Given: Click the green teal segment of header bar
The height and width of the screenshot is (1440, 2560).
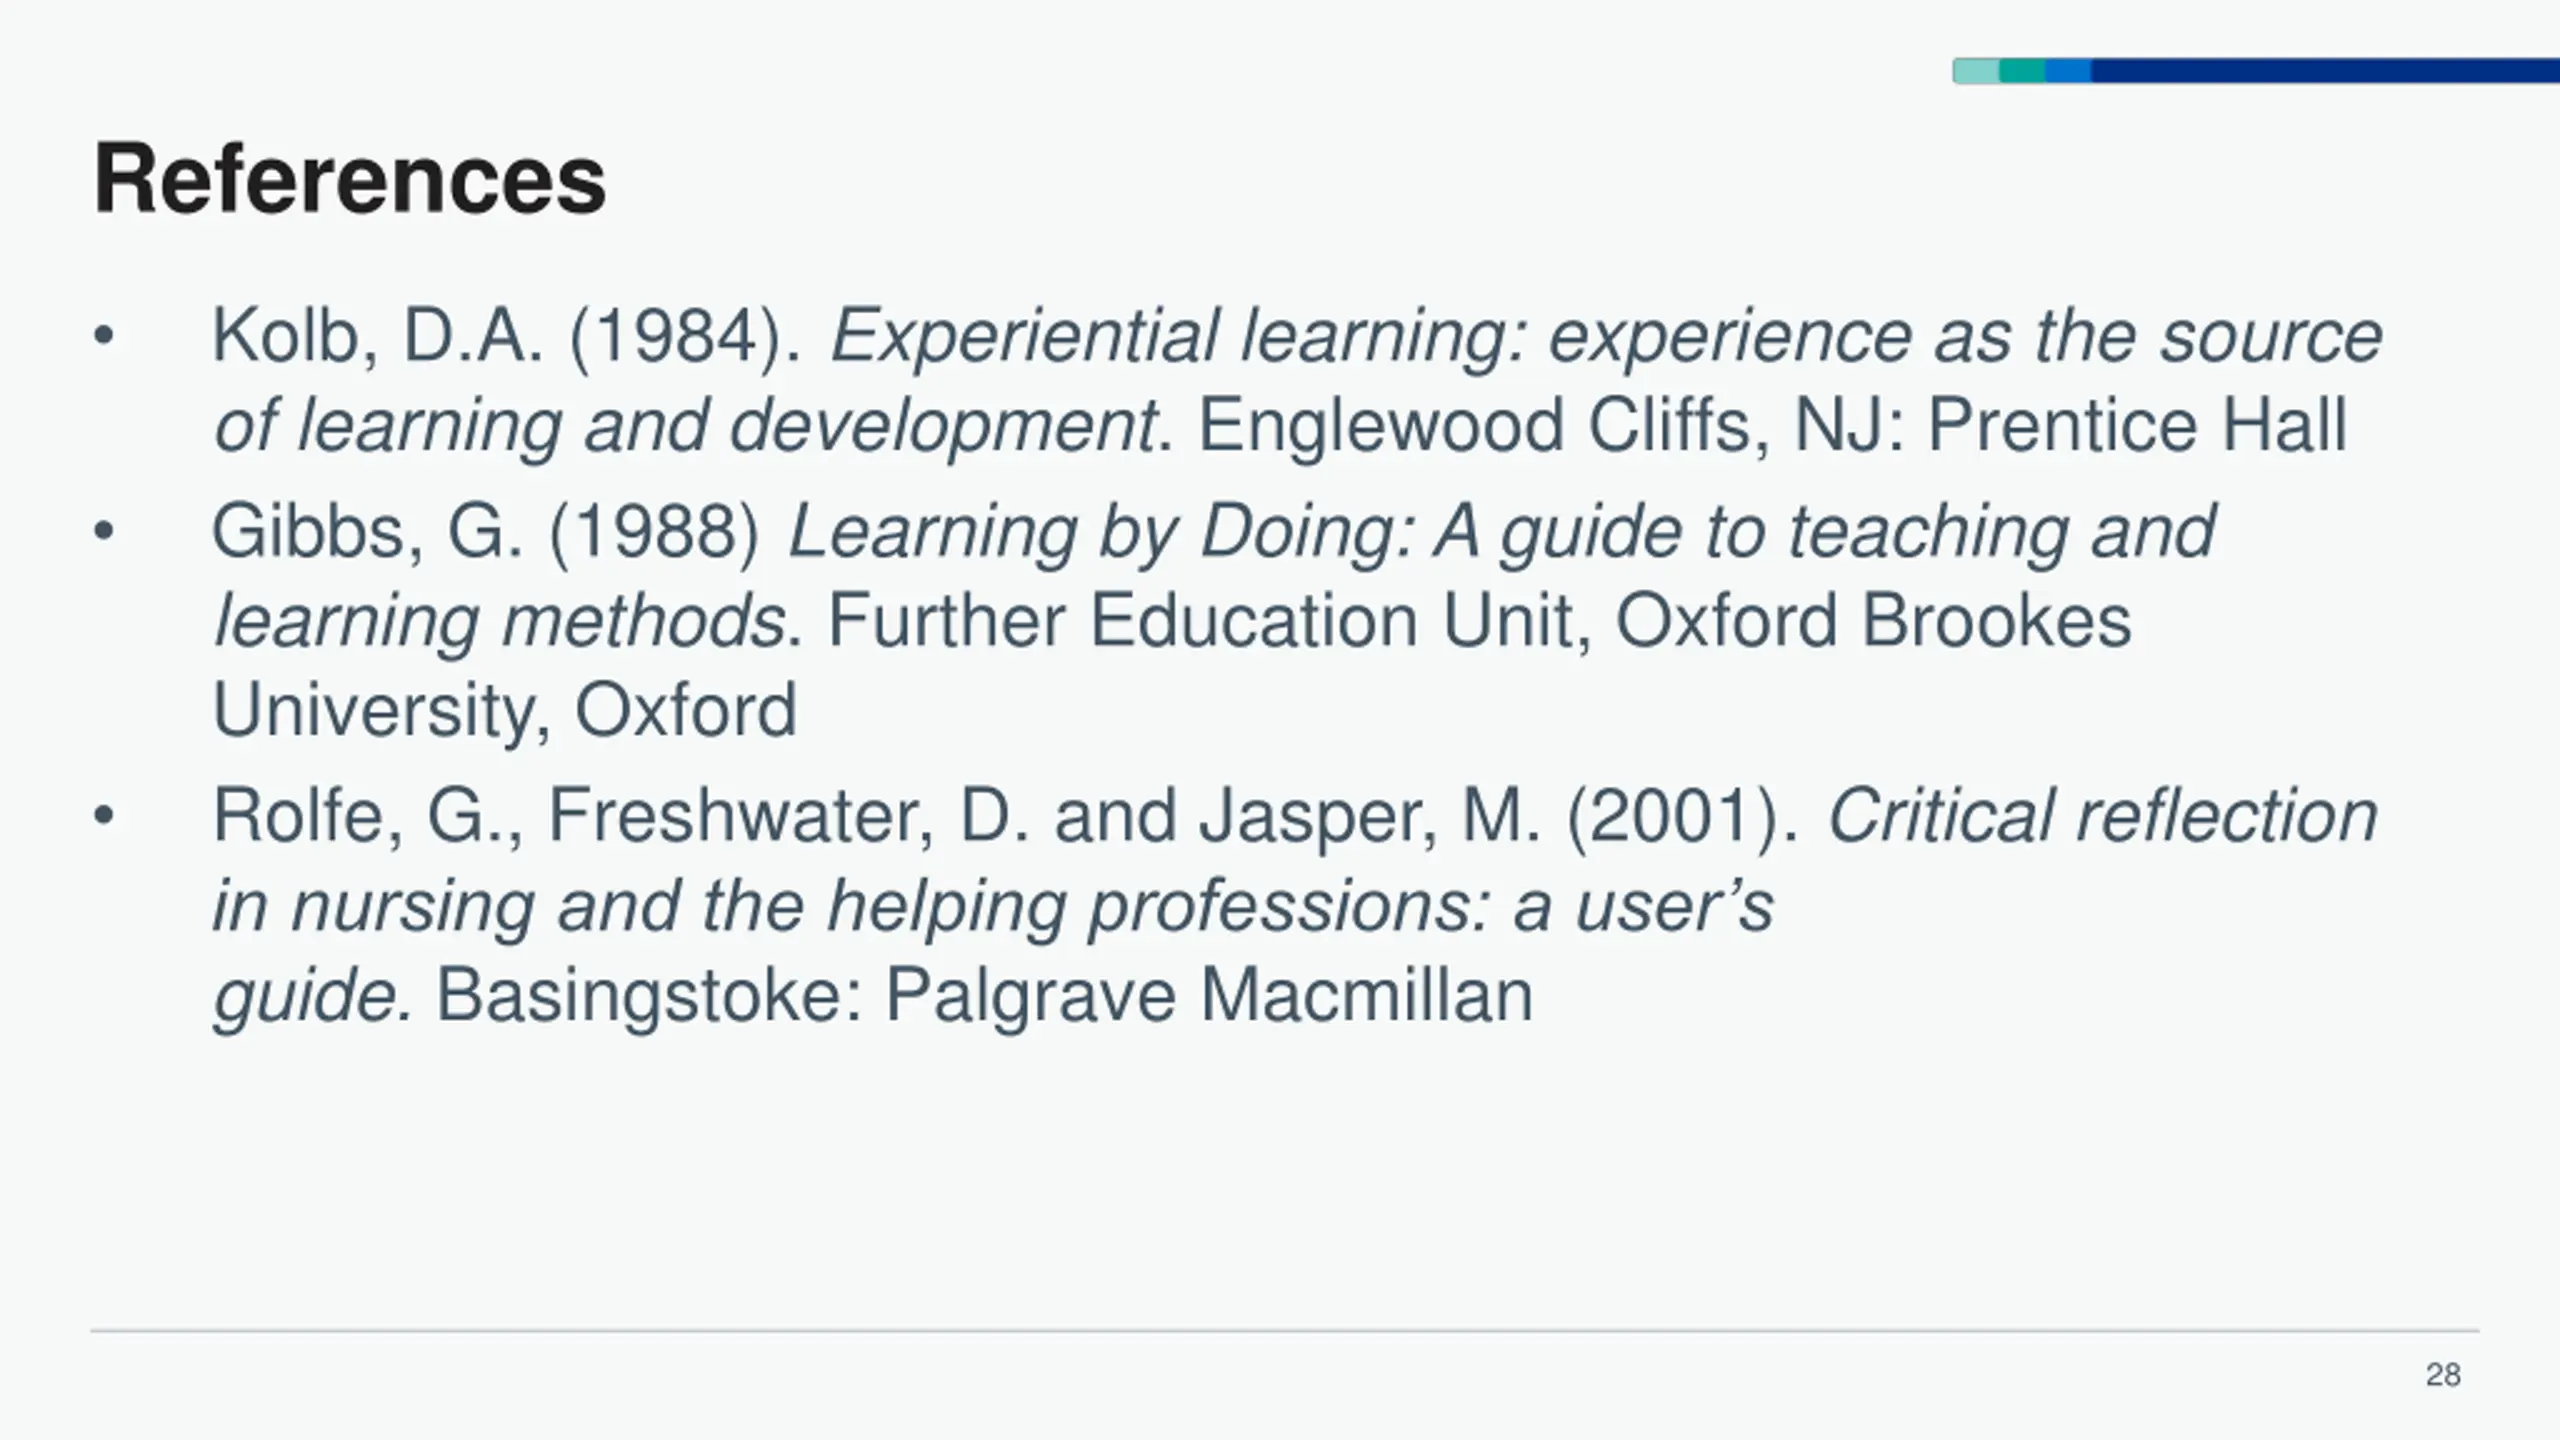Looking at the screenshot, I should click(2022, 71).
